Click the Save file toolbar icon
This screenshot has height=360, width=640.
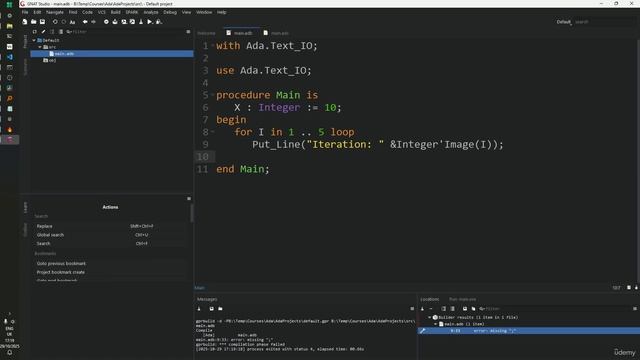[42, 22]
